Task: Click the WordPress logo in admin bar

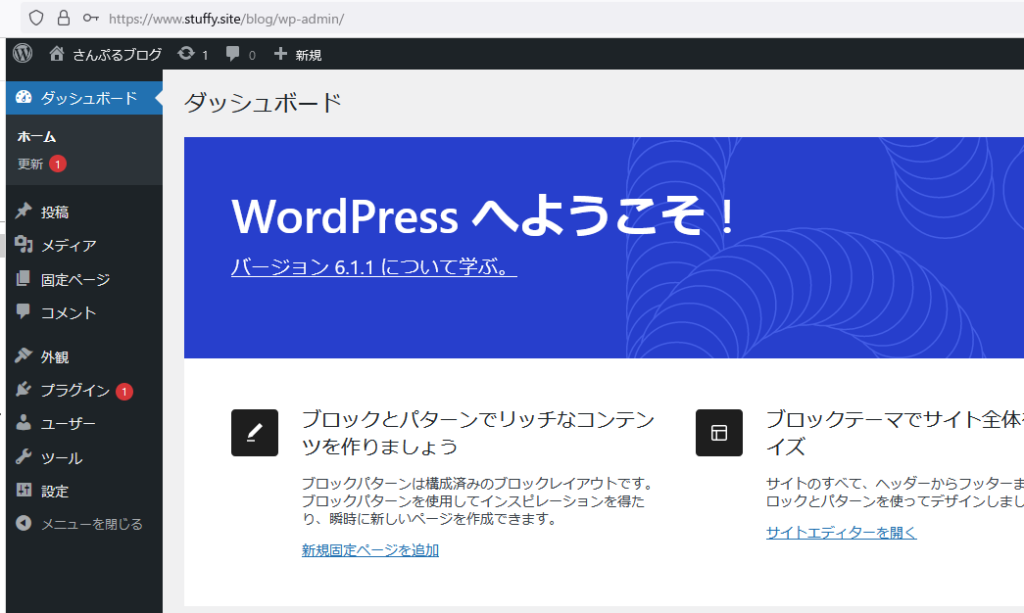Action: pos(22,54)
